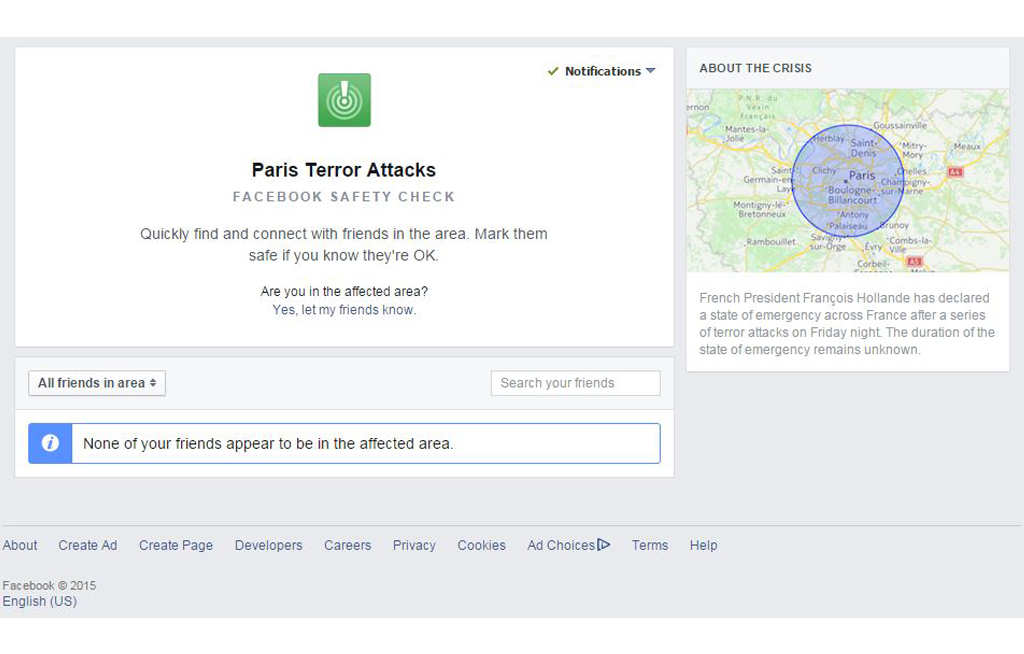This screenshot has width=1024, height=654.
Task: Open the Developers footer link
Action: point(268,545)
